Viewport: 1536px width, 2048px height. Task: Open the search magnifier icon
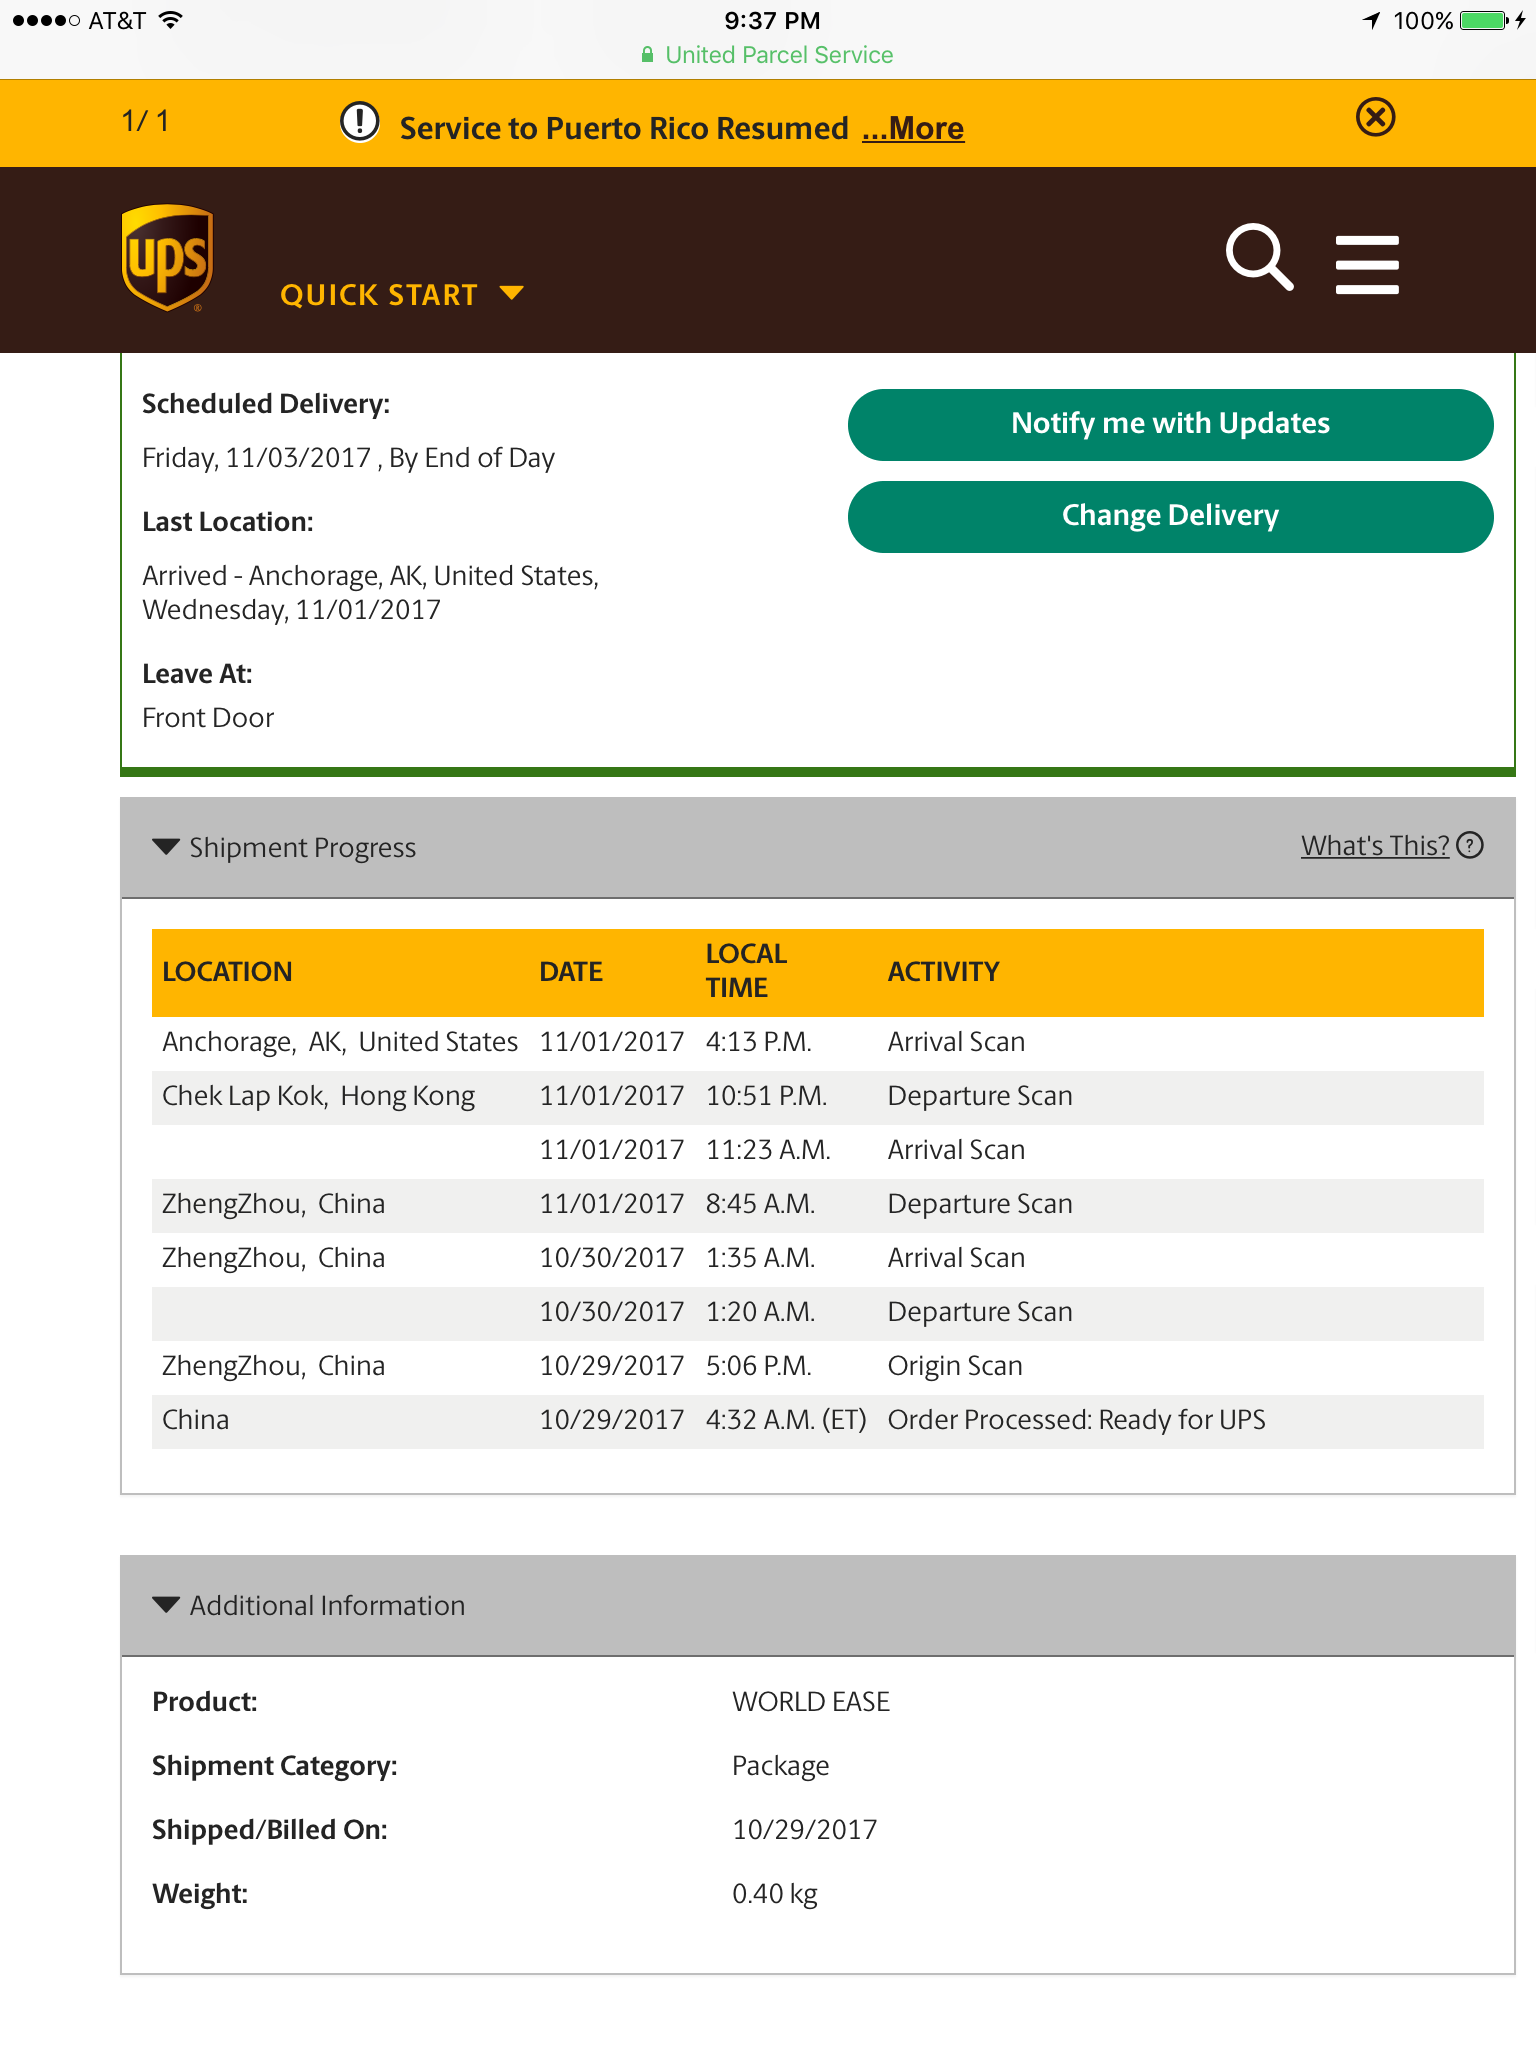tap(1259, 258)
